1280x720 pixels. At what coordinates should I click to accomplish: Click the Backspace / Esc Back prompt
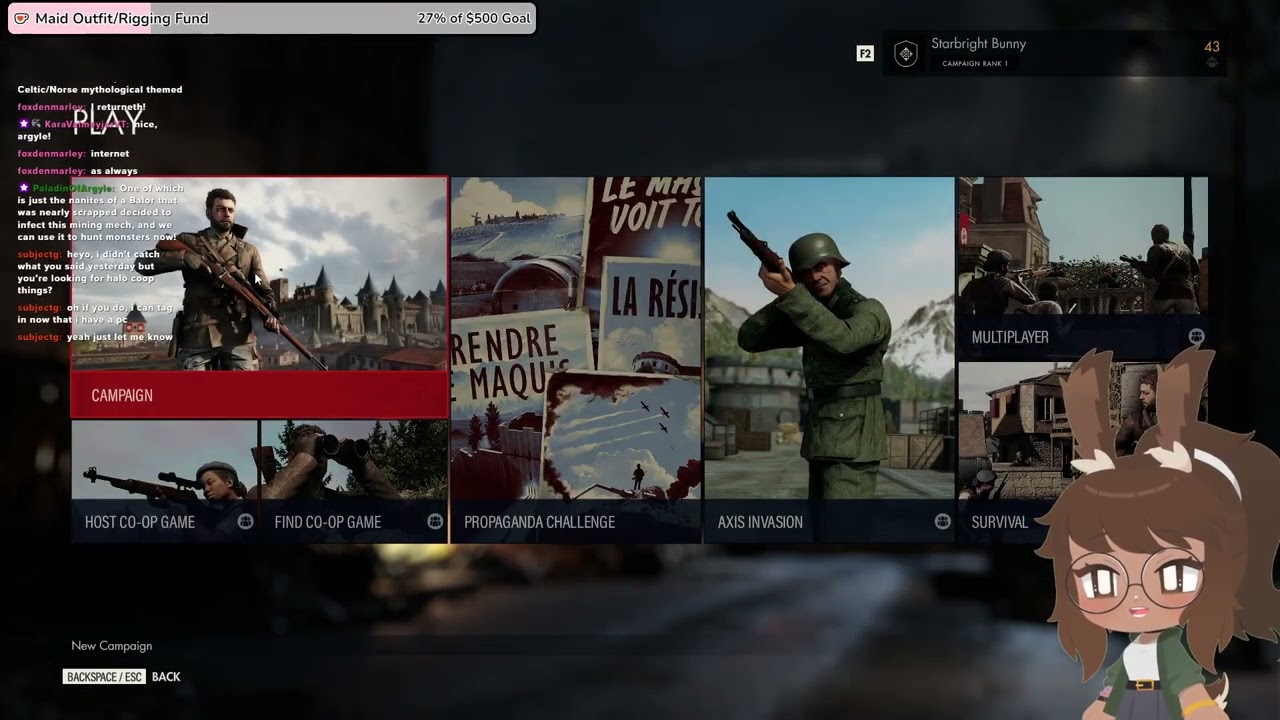click(122, 677)
